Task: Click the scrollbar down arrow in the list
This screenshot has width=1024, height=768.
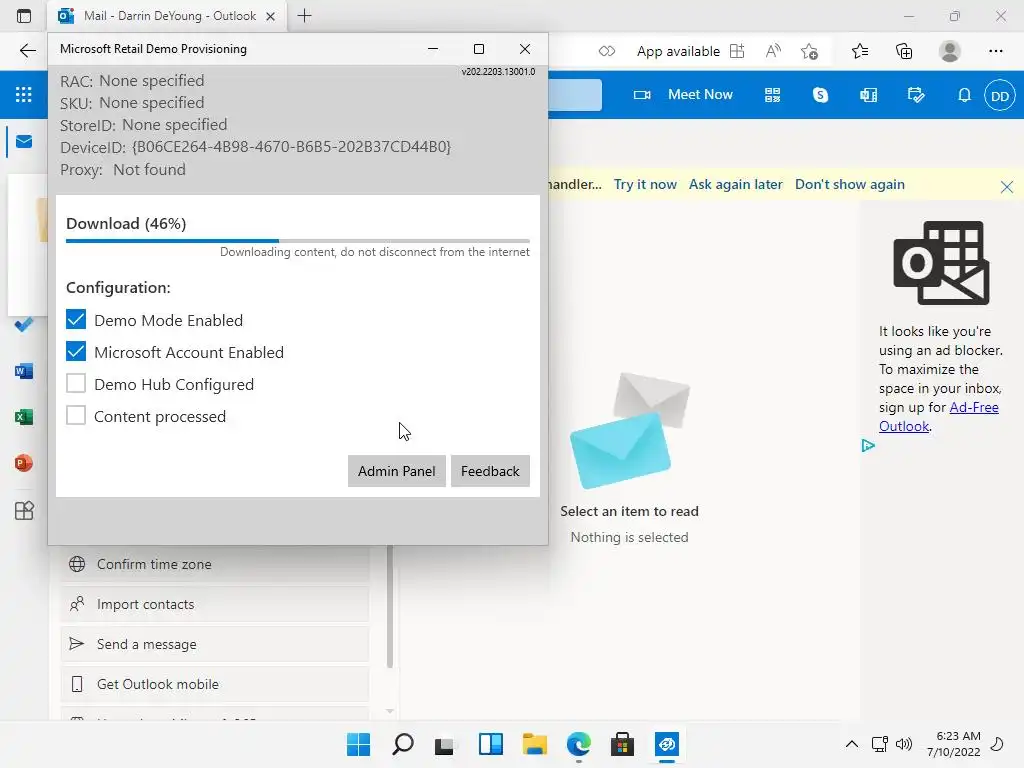Action: [390, 711]
